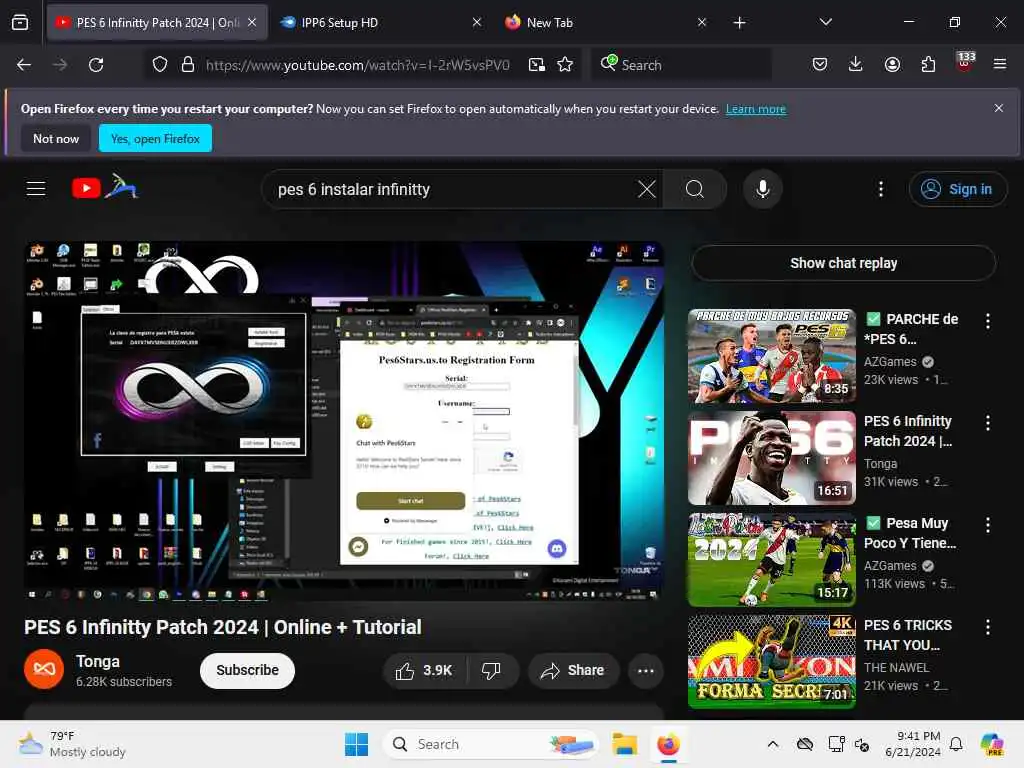Viewport: 1024px width, 768px height.
Task: Show hidden system tray icons chevron
Action: 773,744
